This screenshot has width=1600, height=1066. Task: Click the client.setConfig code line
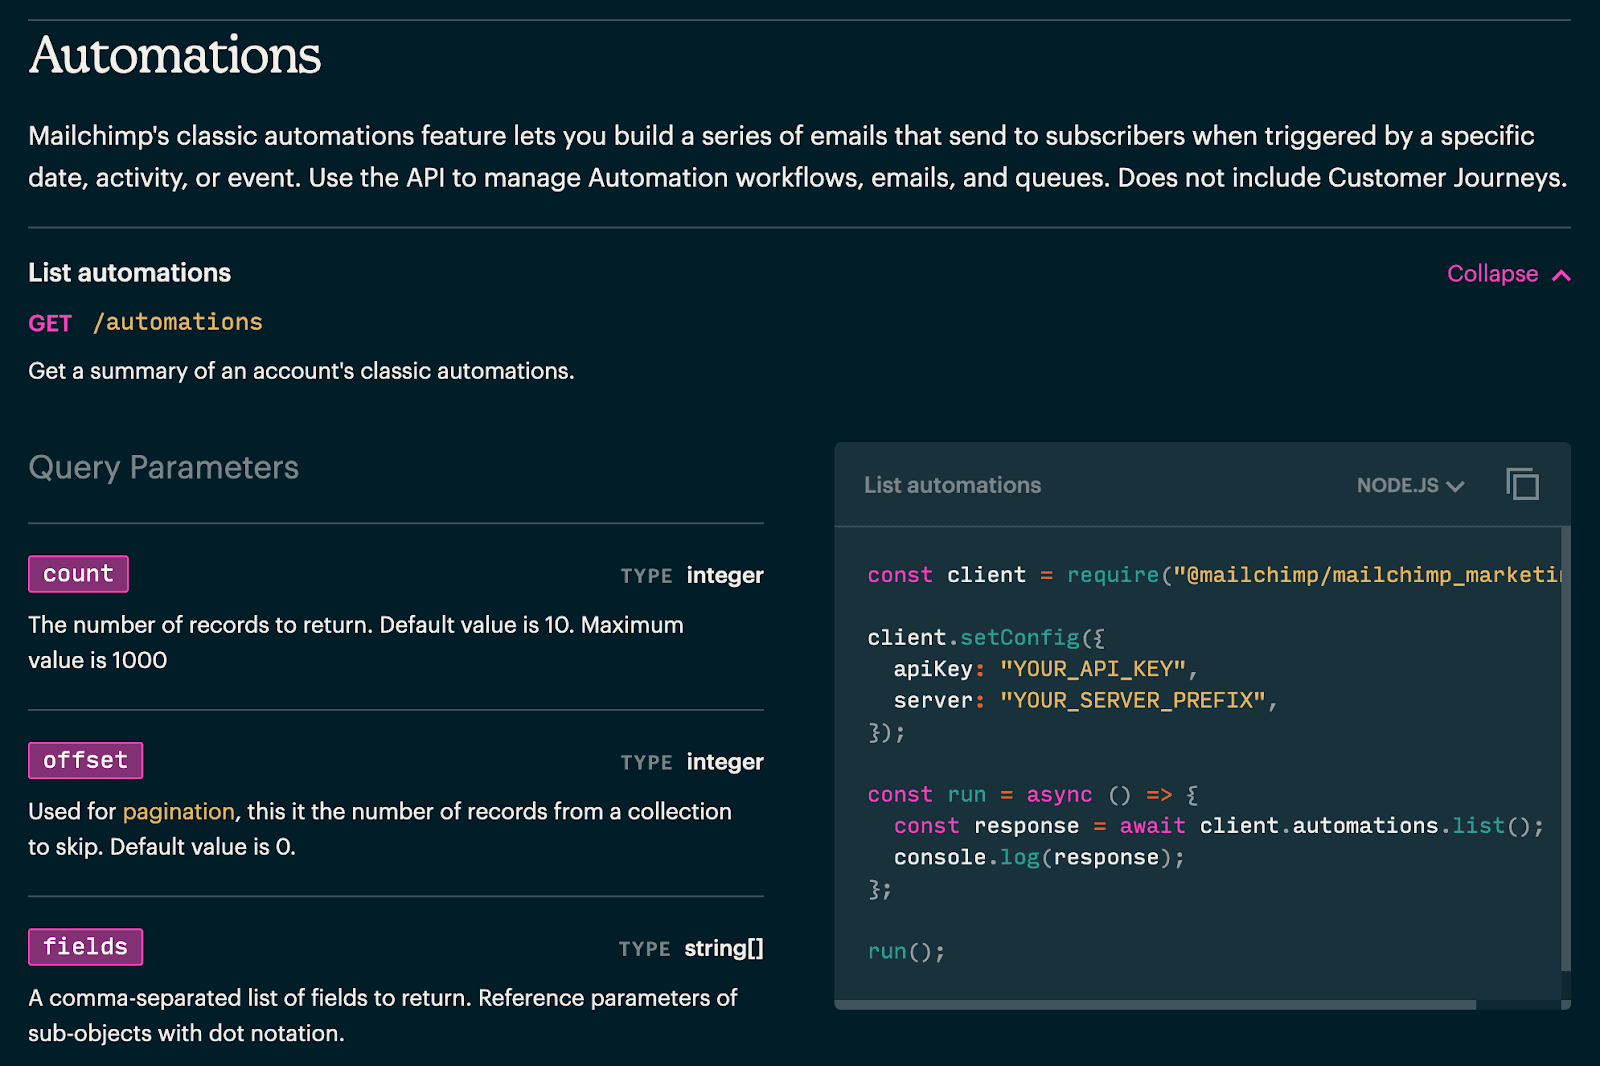[x=985, y=637]
